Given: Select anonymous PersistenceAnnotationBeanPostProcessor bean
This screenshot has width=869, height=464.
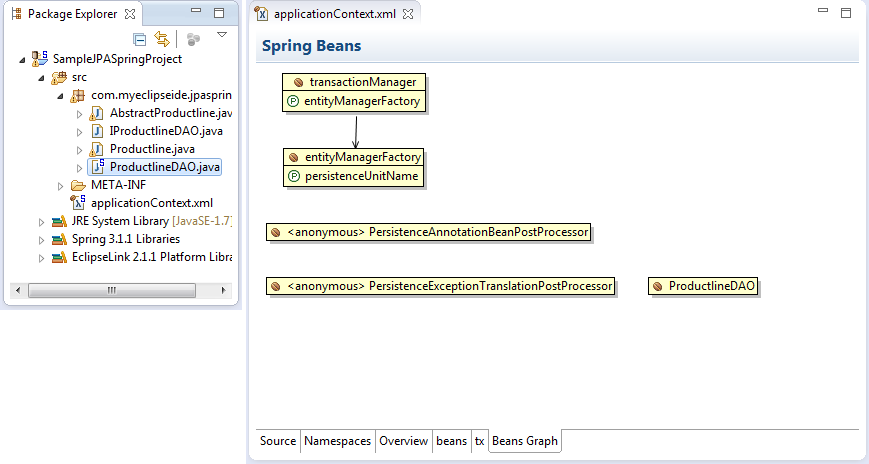Looking at the screenshot, I should 428,232.
